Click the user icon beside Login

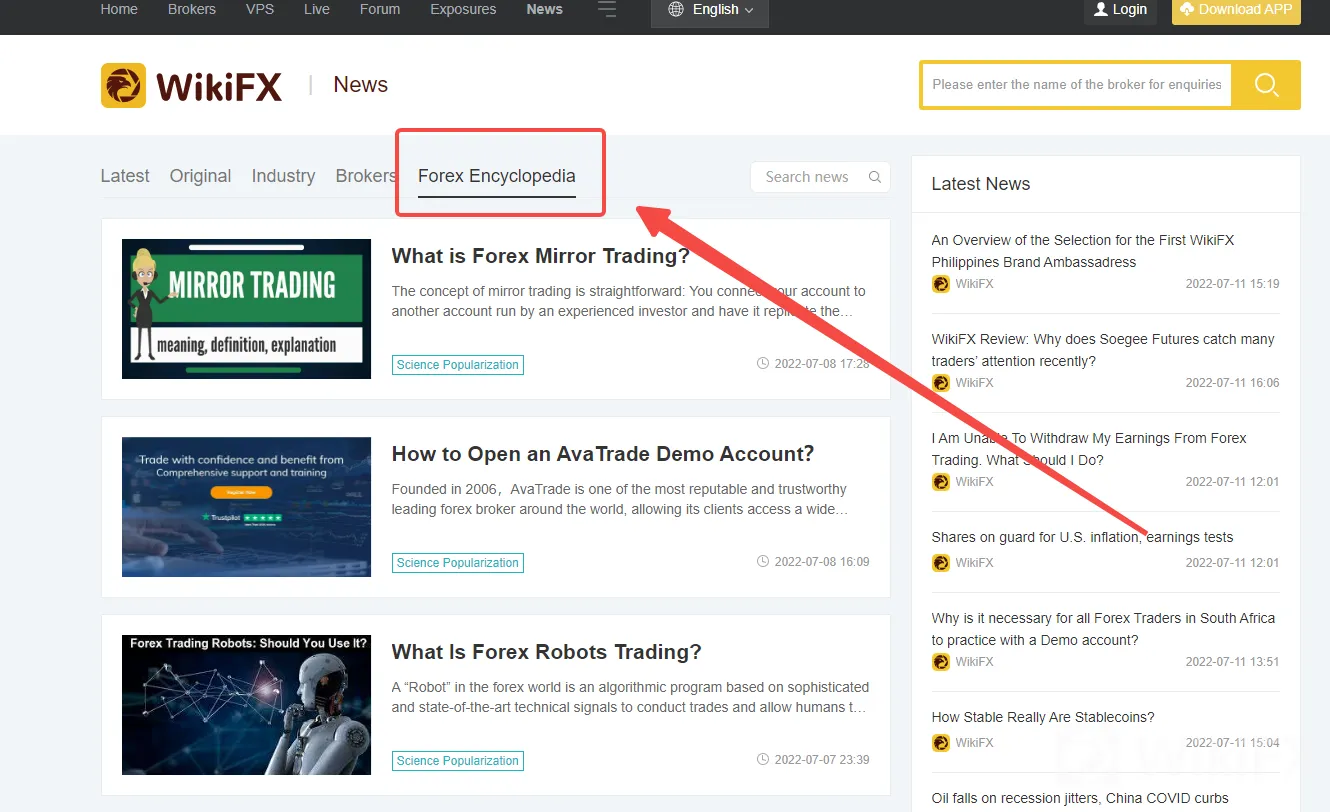[1101, 9]
